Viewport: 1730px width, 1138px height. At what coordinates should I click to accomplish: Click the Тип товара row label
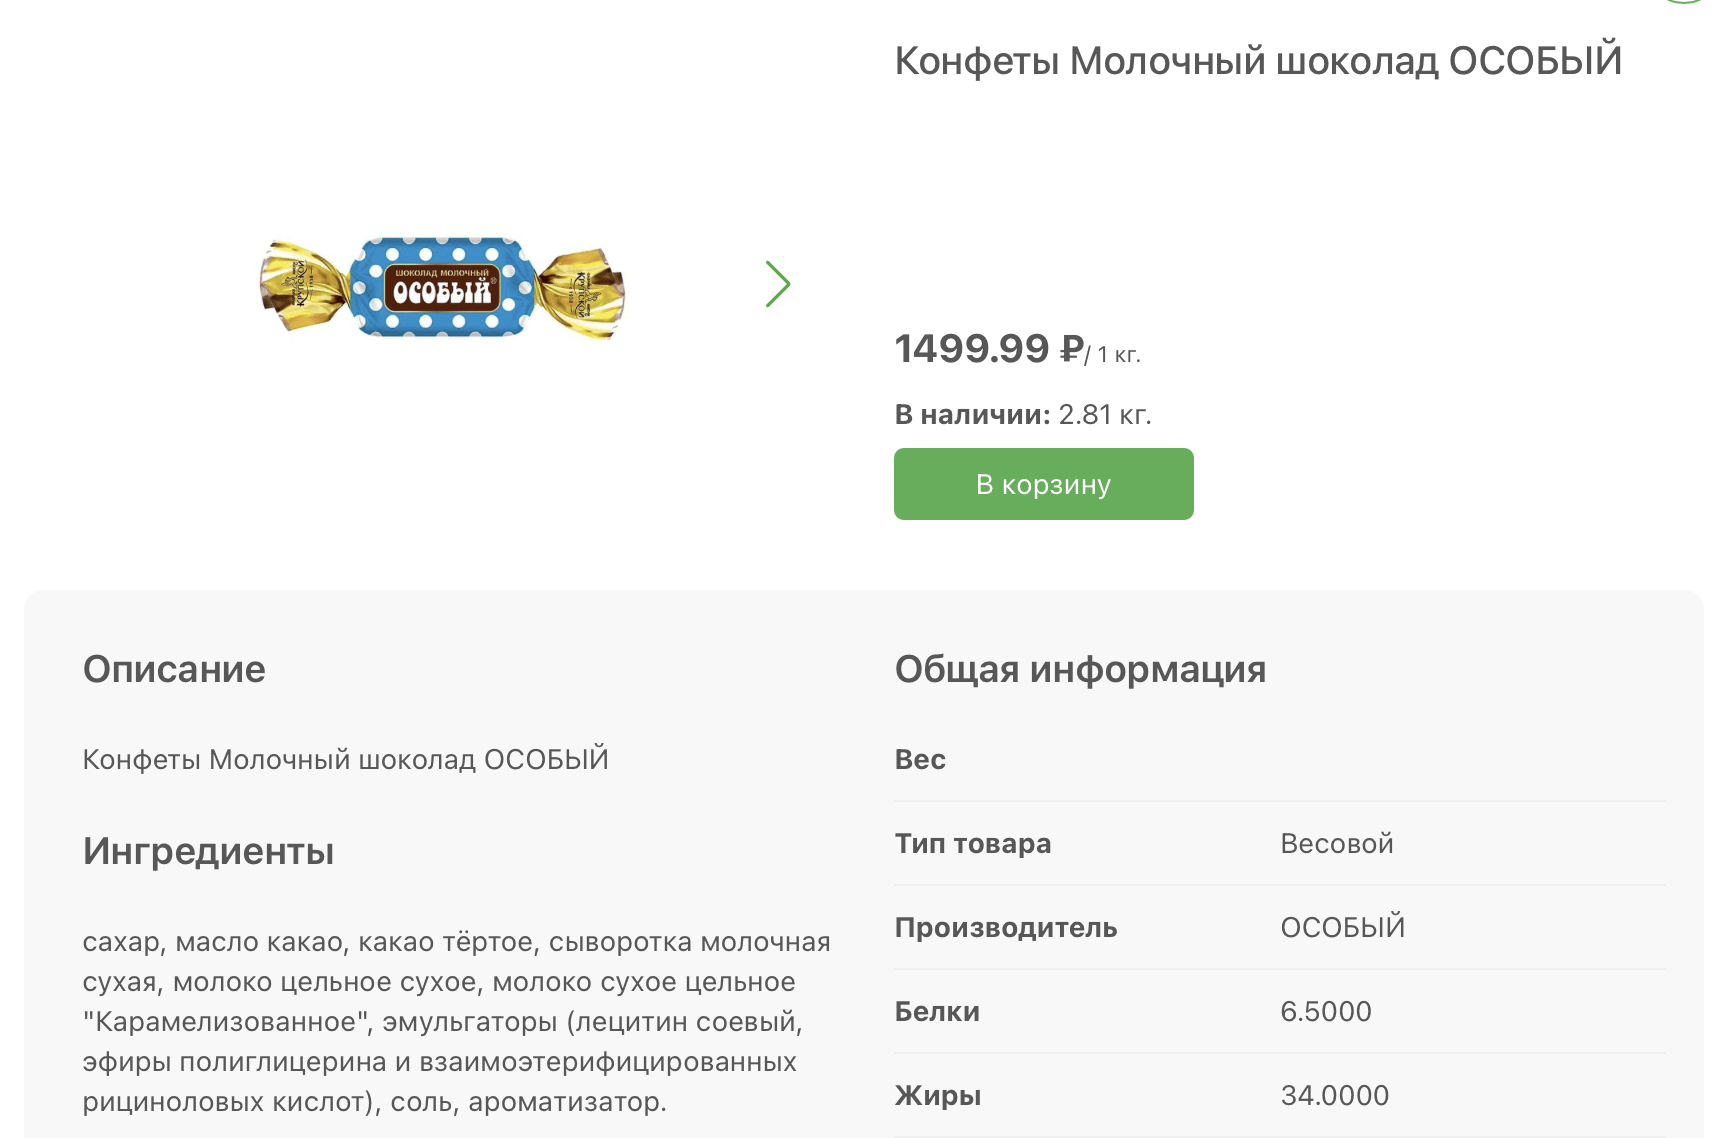click(x=972, y=843)
